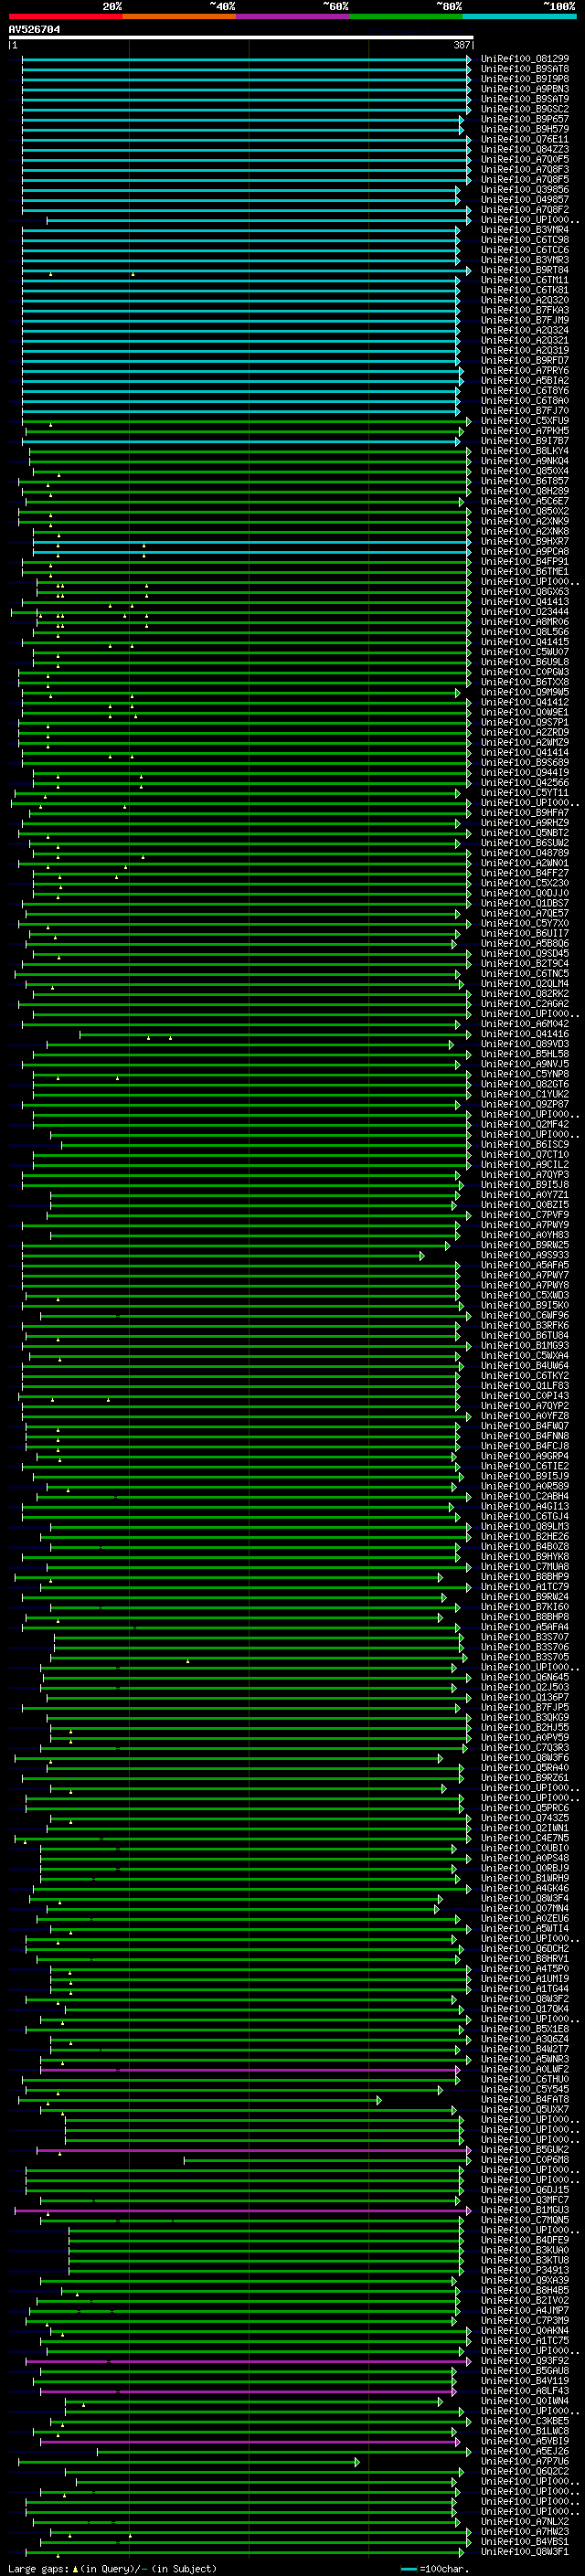
Task: Click the red 20% identity legend segment
Action: pos(65,16)
